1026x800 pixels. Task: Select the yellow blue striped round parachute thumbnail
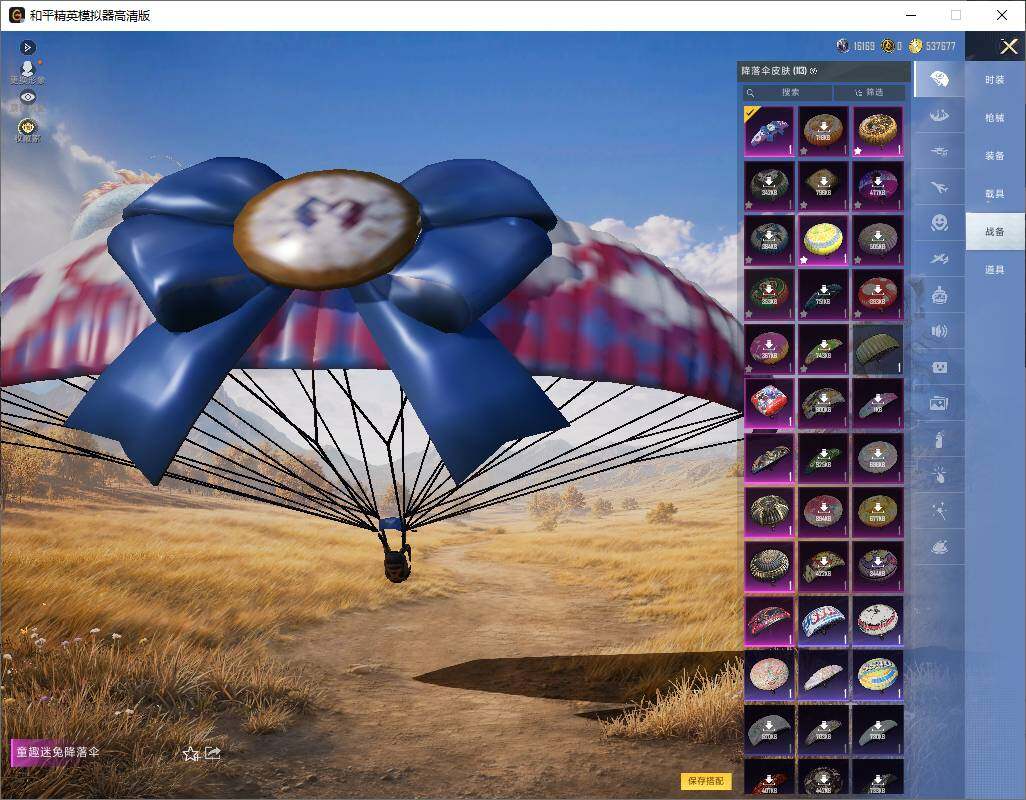(x=877, y=674)
